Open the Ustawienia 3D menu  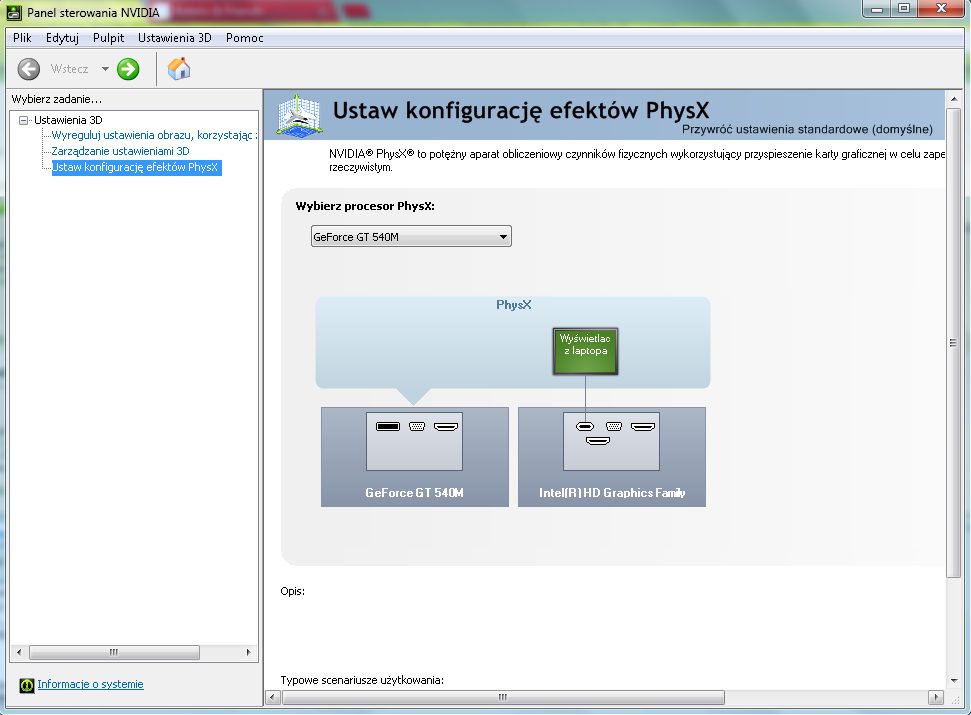pyautogui.click(x=175, y=38)
